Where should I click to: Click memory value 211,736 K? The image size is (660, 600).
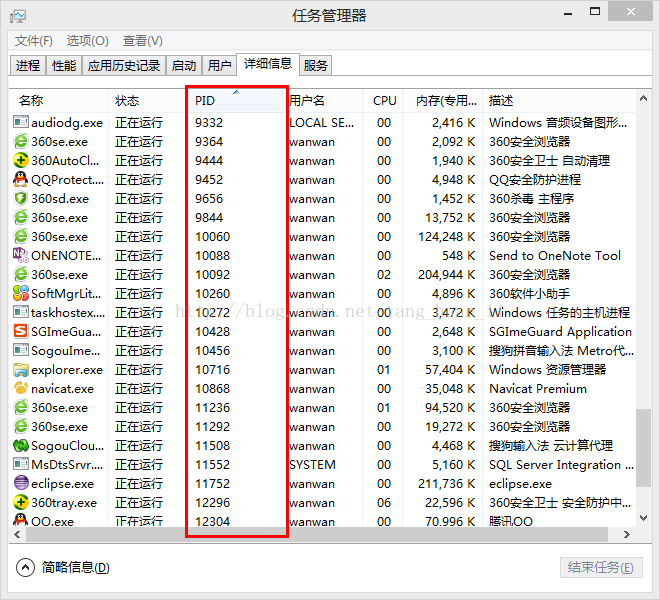[x=446, y=483]
